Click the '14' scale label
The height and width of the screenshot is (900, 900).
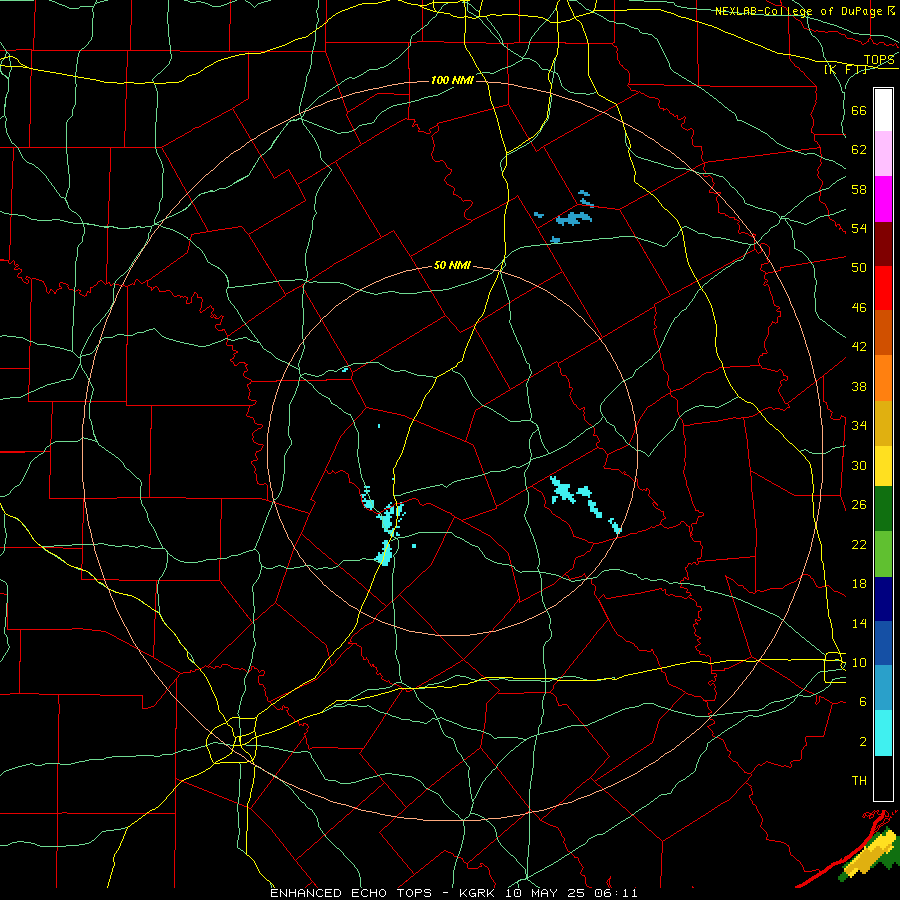coord(859,623)
